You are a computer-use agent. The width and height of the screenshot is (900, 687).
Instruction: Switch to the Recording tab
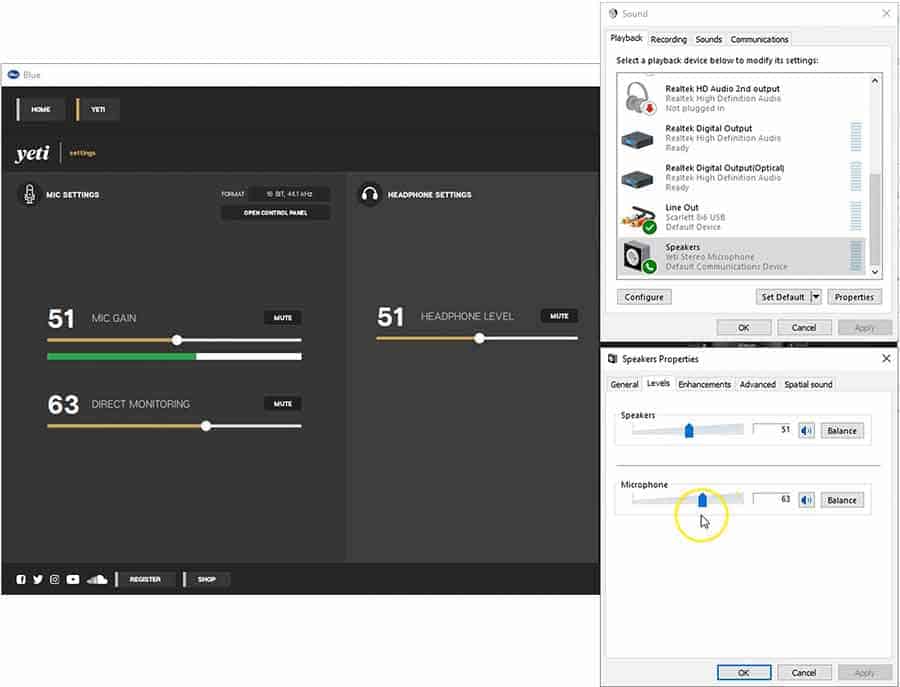(669, 39)
